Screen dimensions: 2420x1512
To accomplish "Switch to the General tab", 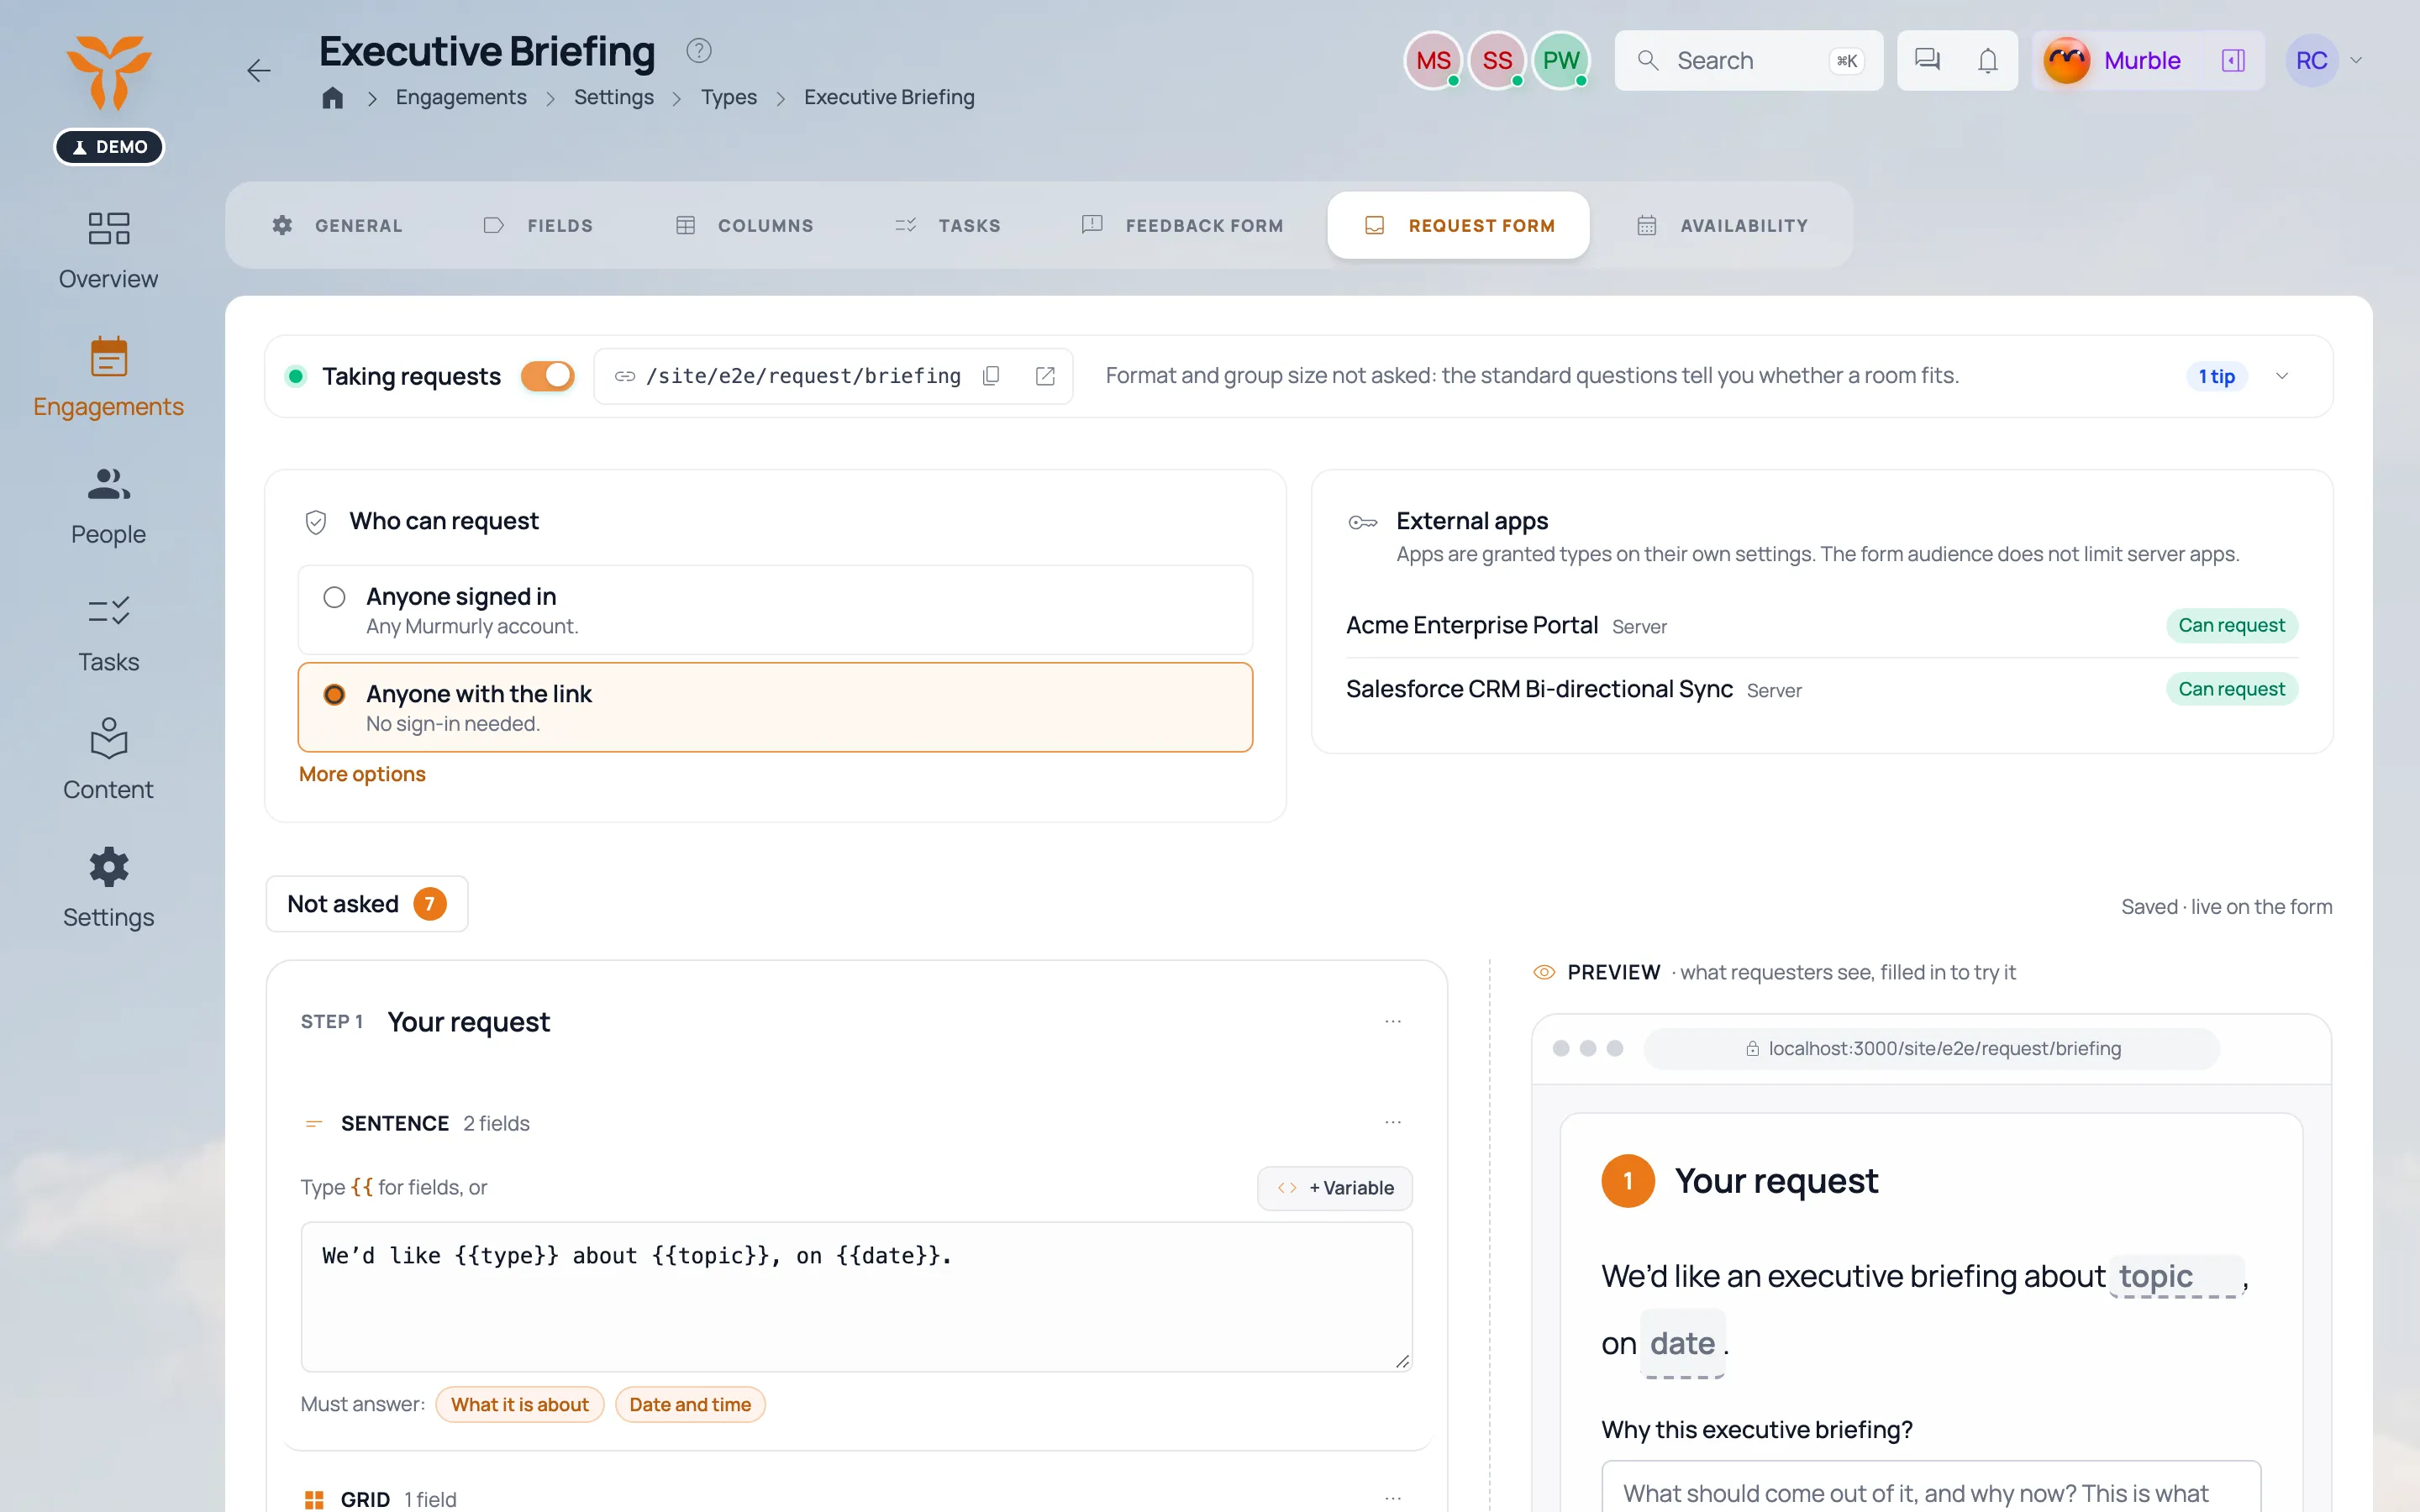I will pos(337,225).
